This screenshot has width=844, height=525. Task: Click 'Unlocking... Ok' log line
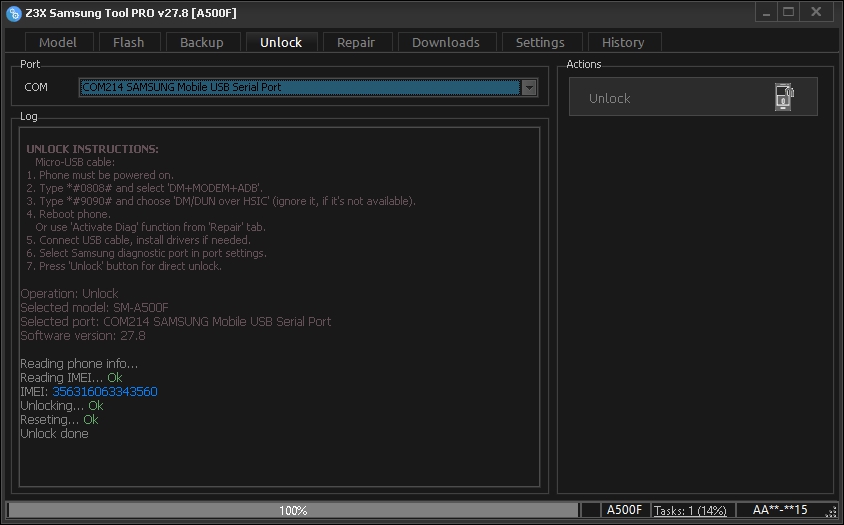pos(62,405)
